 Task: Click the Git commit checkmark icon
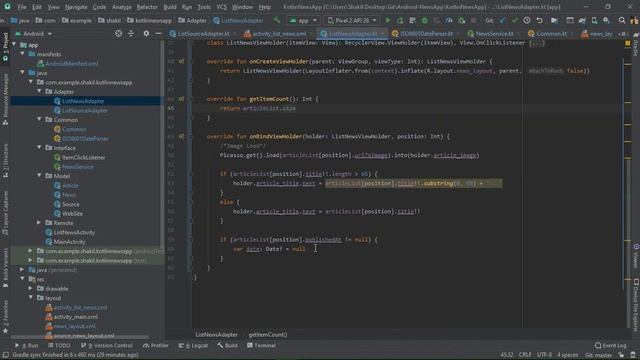[x=515, y=20]
